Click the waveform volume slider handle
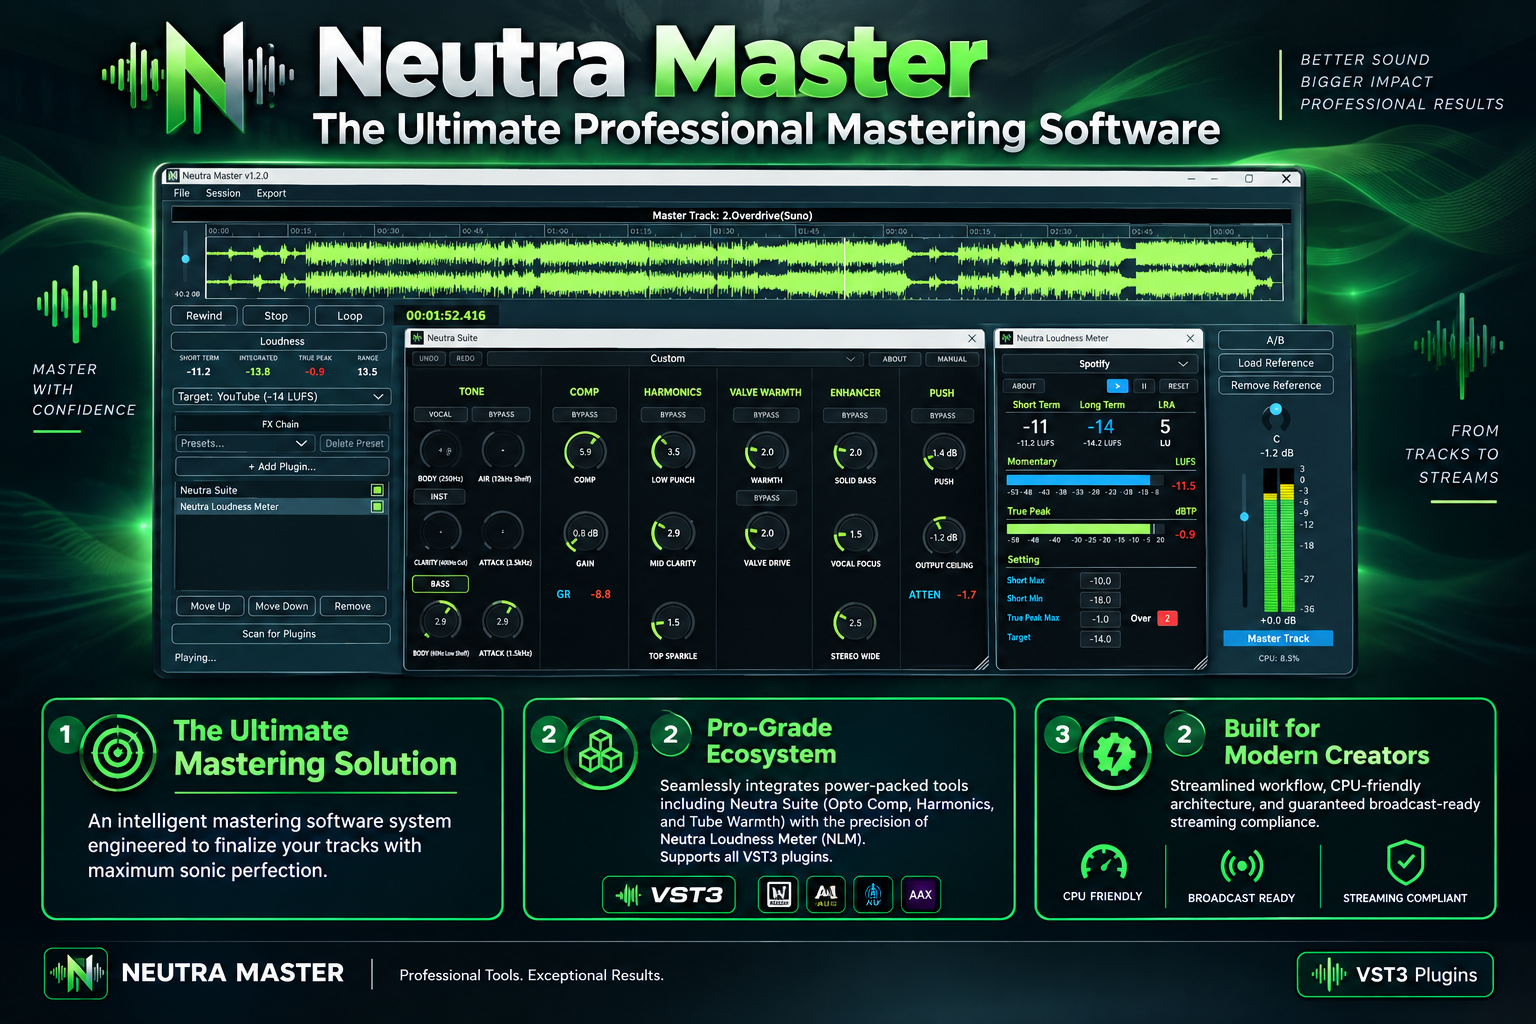The image size is (1536, 1024). pos(185,259)
